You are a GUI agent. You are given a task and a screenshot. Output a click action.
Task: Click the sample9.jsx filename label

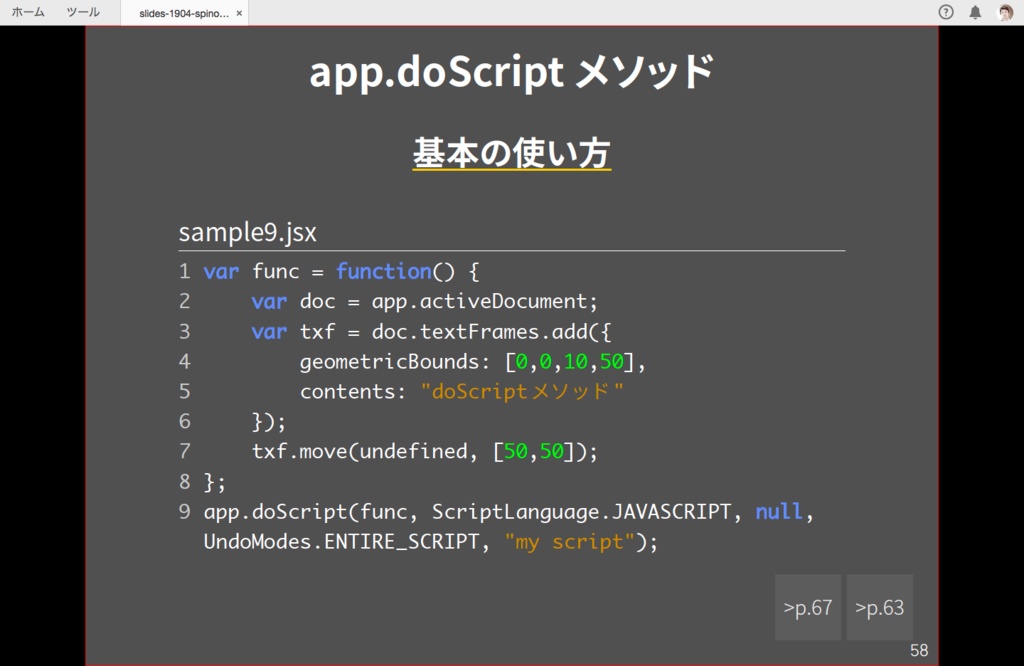[x=247, y=232]
